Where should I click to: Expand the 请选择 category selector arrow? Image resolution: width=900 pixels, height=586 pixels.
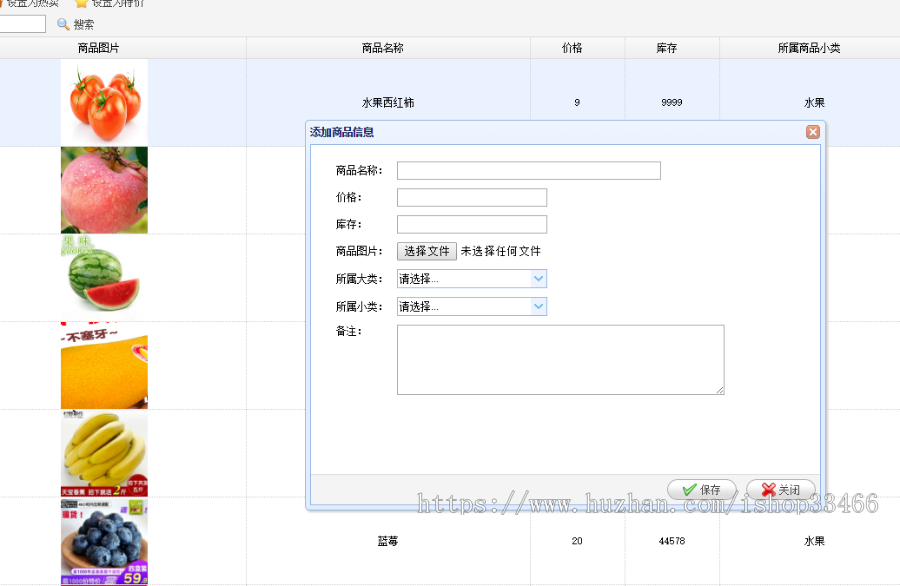coord(539,279)
